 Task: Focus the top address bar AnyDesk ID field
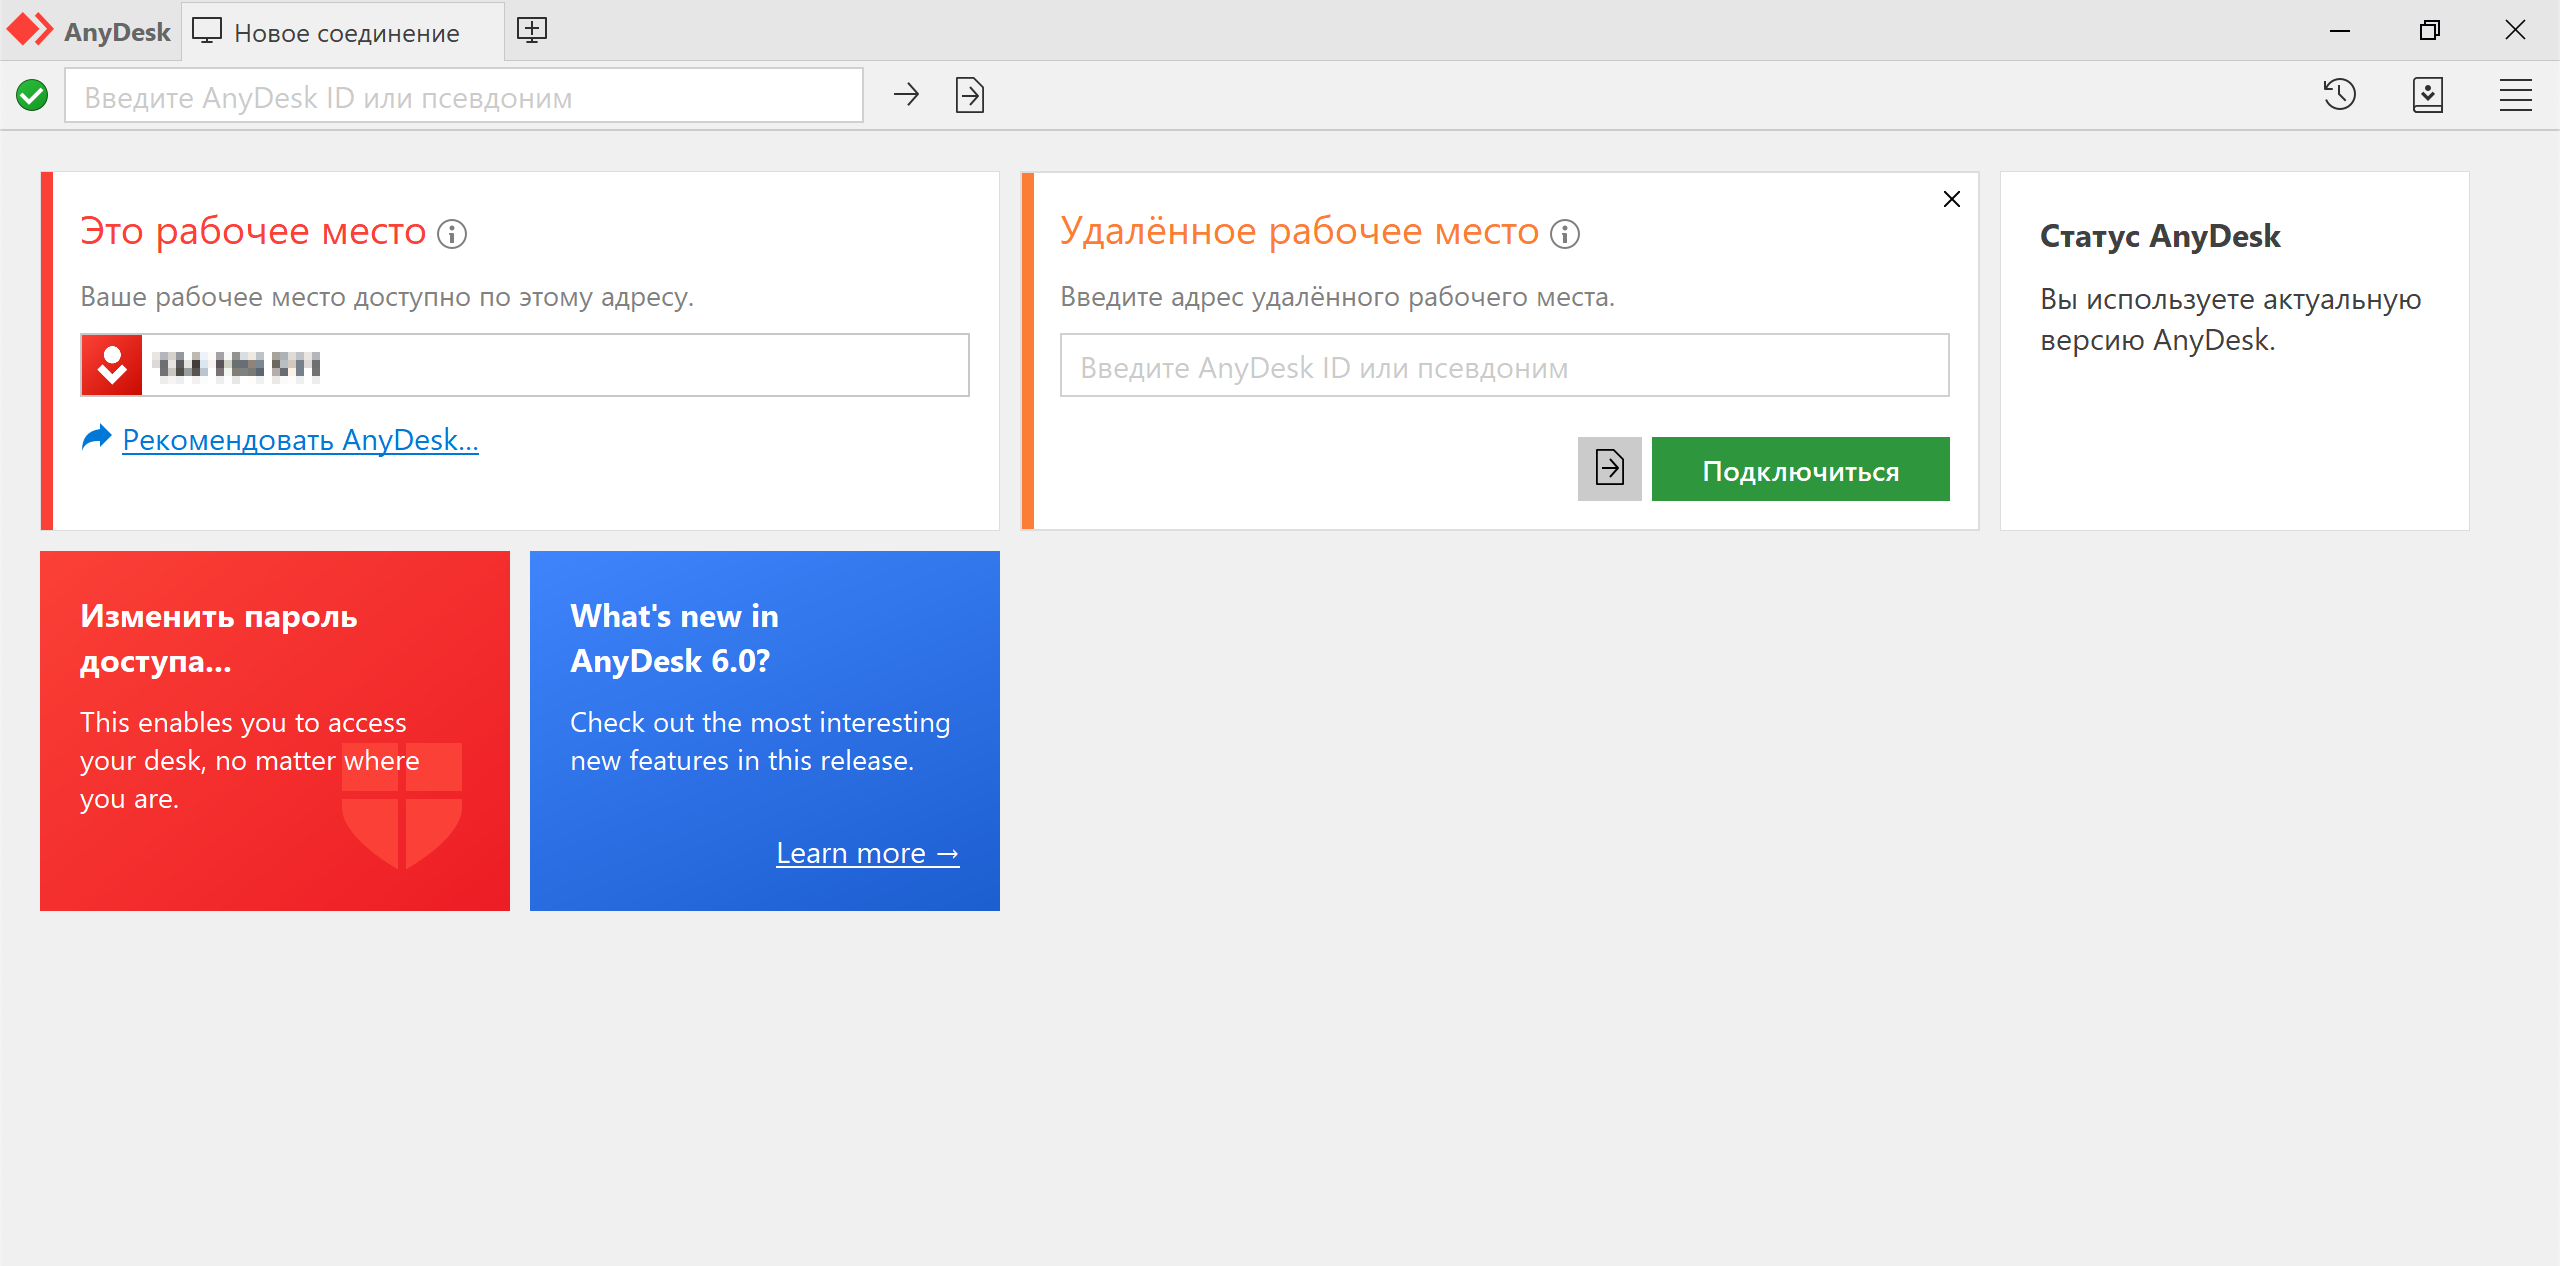pyautogui.click(x=464, y=96)
